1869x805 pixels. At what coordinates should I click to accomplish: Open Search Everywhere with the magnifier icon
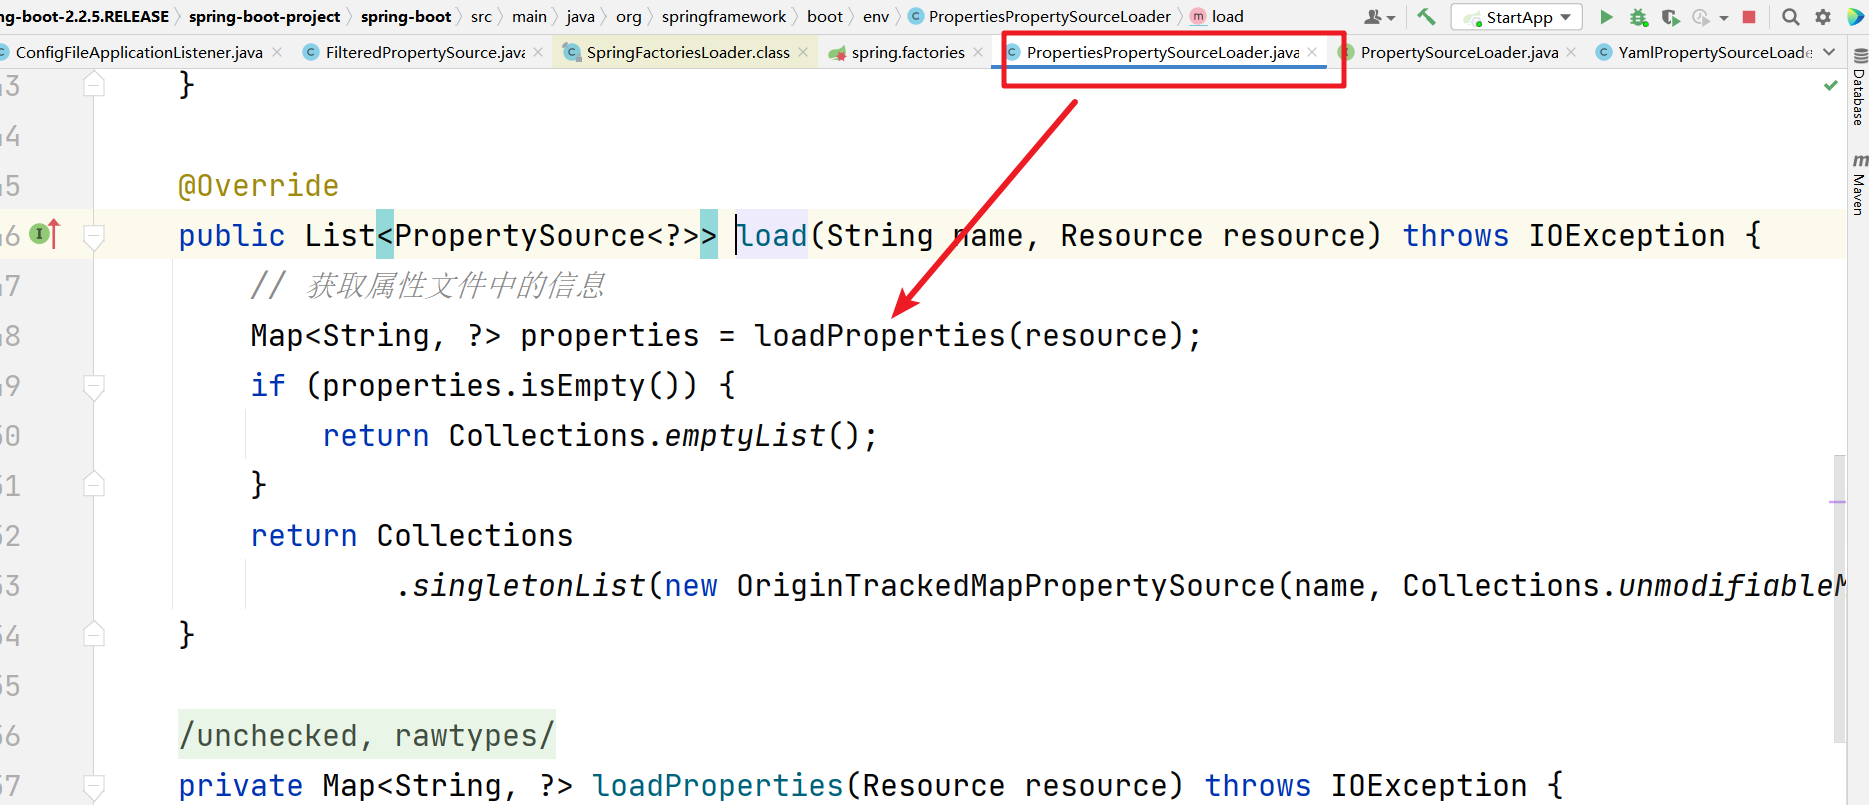click(1790, 17)
